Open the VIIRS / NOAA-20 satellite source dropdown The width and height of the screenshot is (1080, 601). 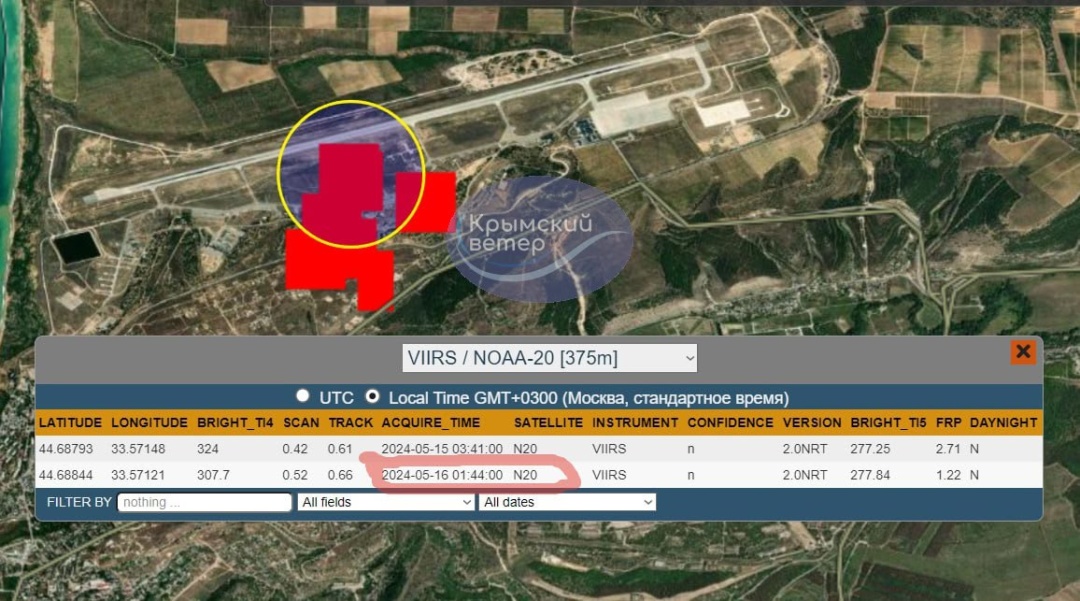[552, 357]
